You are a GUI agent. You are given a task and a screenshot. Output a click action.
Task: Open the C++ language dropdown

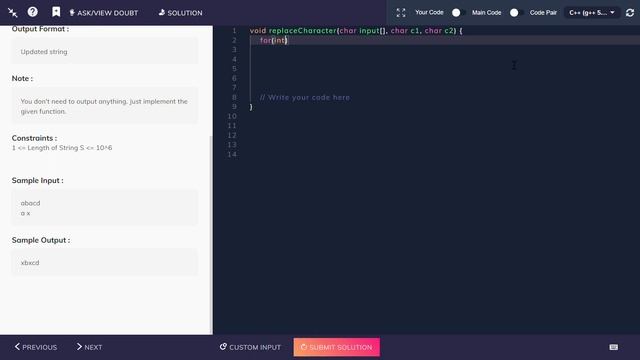pos(592,13)
